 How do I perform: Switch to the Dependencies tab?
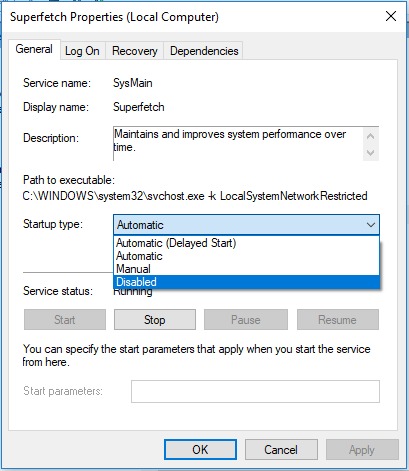click(x=204, y=51)
